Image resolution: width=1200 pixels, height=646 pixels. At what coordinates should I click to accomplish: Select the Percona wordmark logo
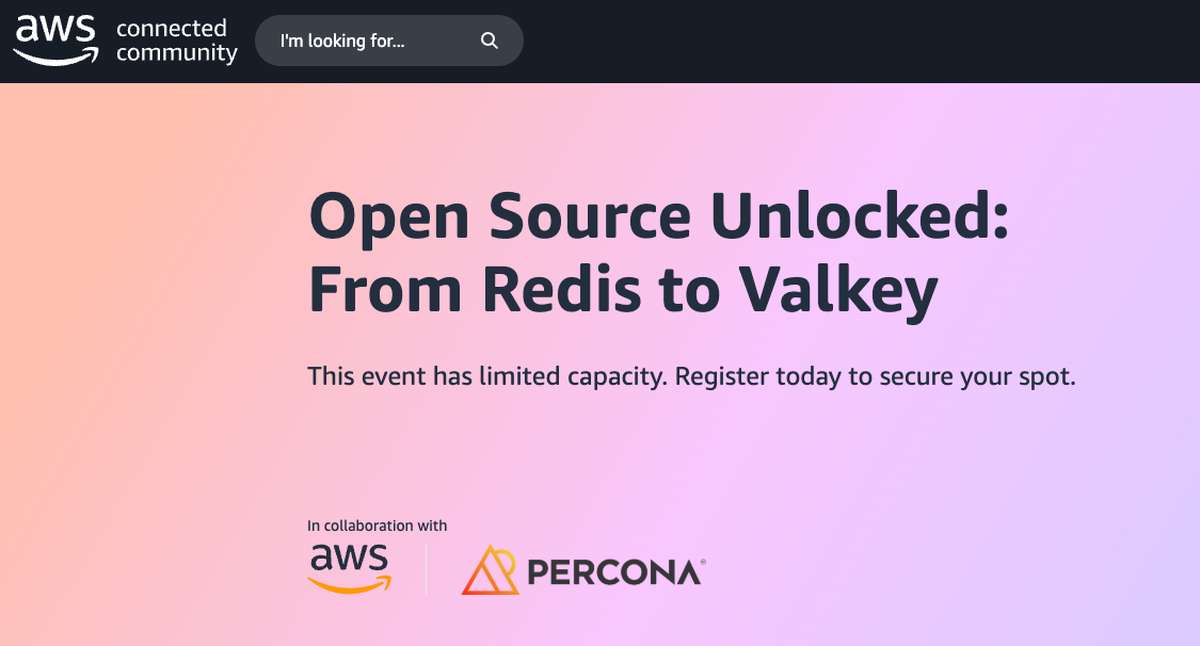tap(613, 572)
